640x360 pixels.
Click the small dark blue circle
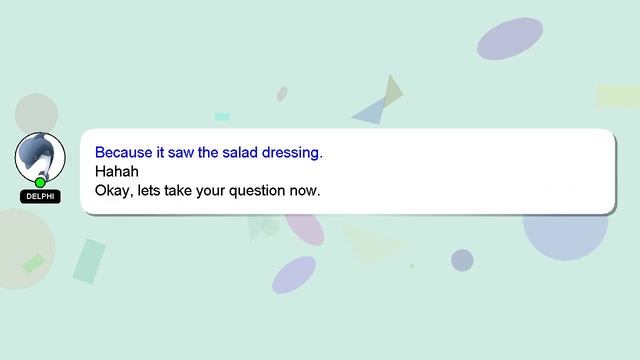pos(462,260)
